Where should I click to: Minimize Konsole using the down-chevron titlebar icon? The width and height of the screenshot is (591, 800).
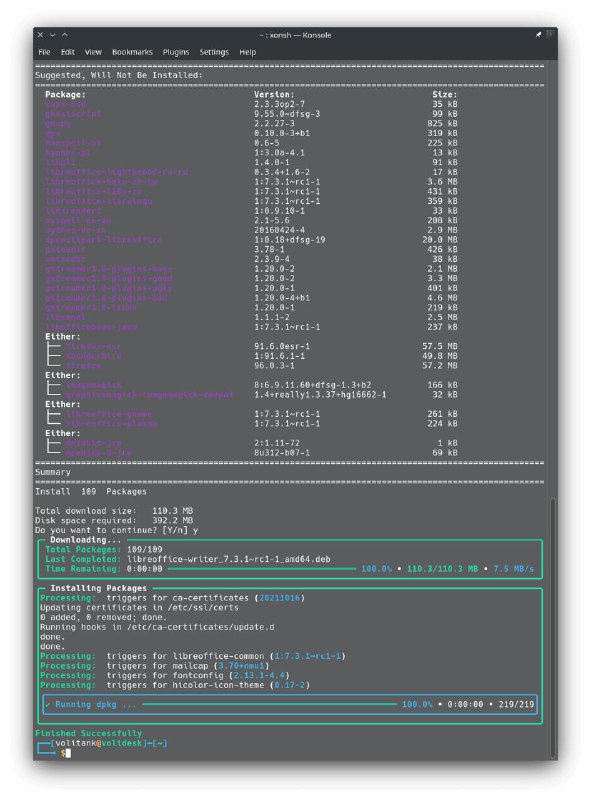pyautogui.click(x=52, y=35)
